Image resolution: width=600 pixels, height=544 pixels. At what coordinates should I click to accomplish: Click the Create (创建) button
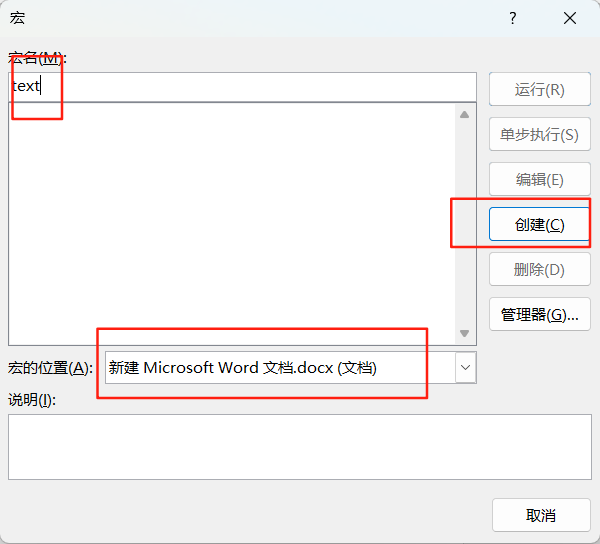click(540, 224)
